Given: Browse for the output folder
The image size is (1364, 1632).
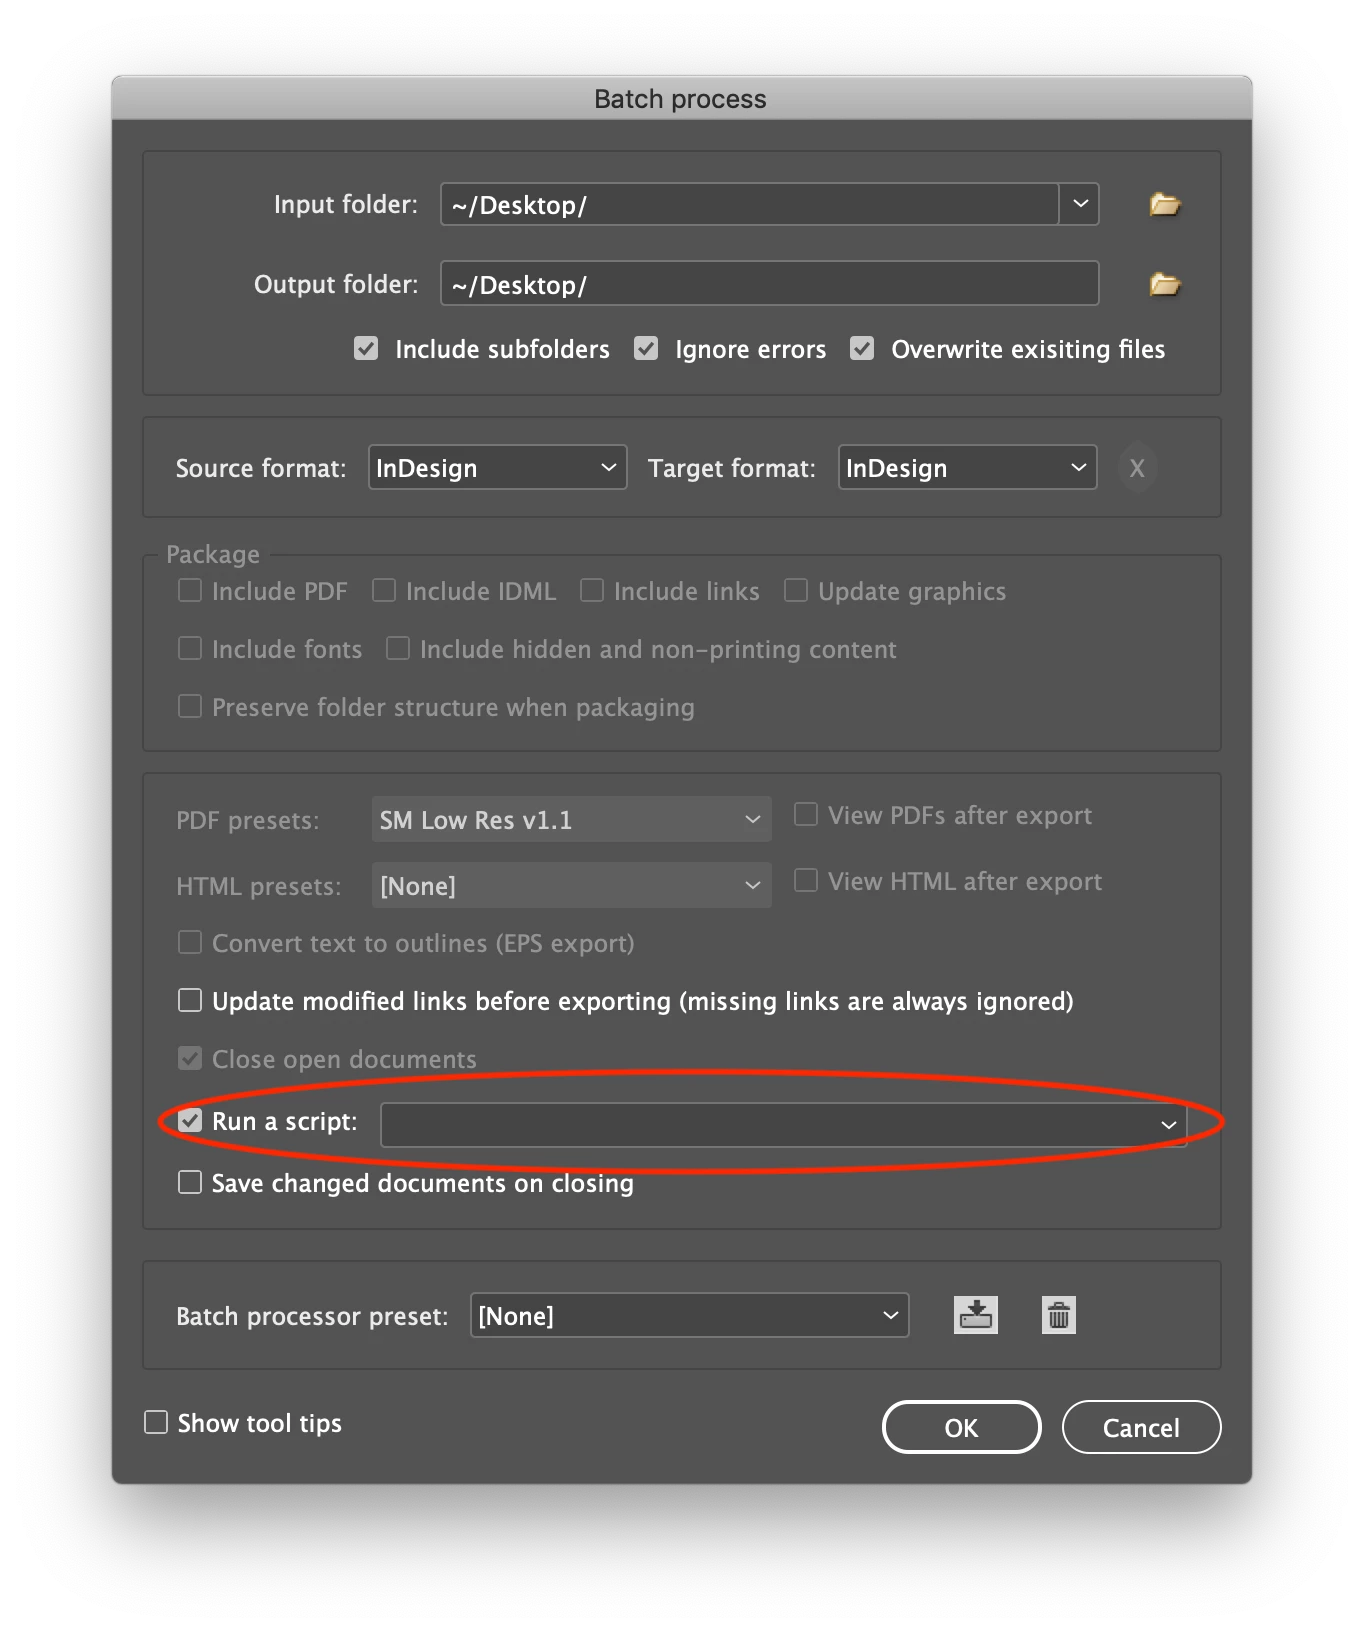Looking at the screenshot, I should click(1165, 285).
